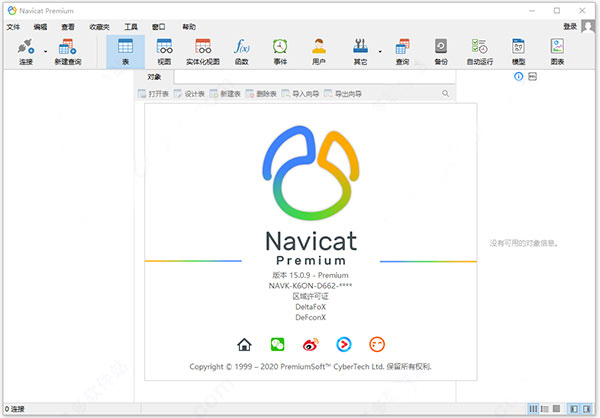Screen dimensions: 600x418
Task: Click the user avatar icon
Action: point(588,26)
